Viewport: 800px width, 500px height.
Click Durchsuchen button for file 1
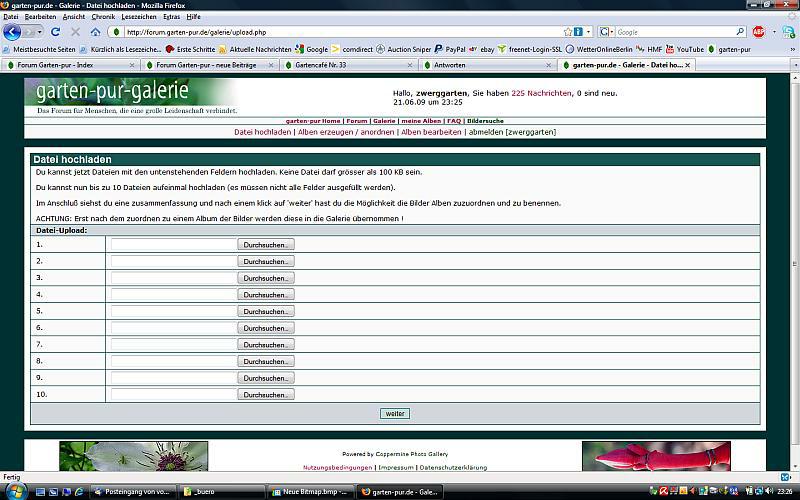click(266, 244)
